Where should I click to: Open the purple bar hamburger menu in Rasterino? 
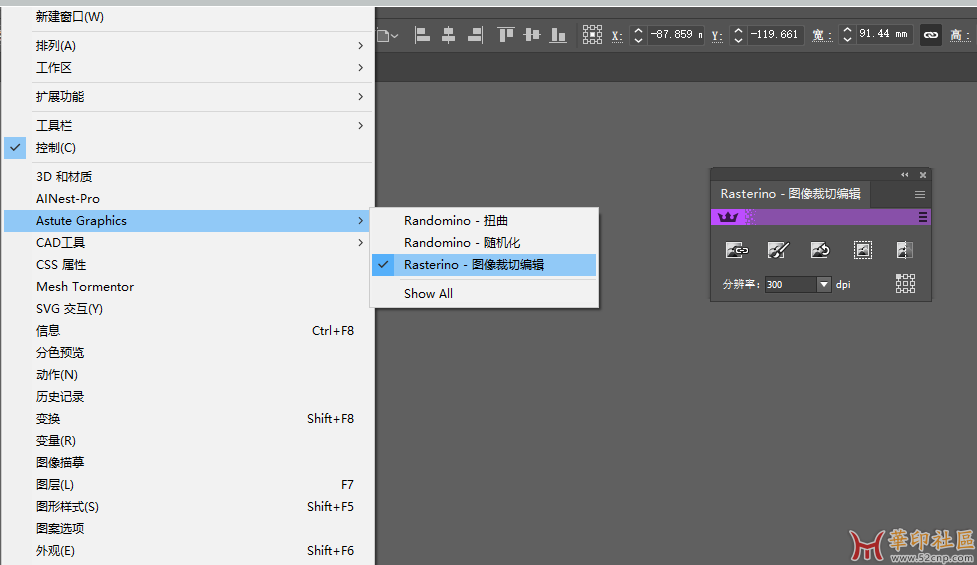pyautogui.click(x=923, y=217)
